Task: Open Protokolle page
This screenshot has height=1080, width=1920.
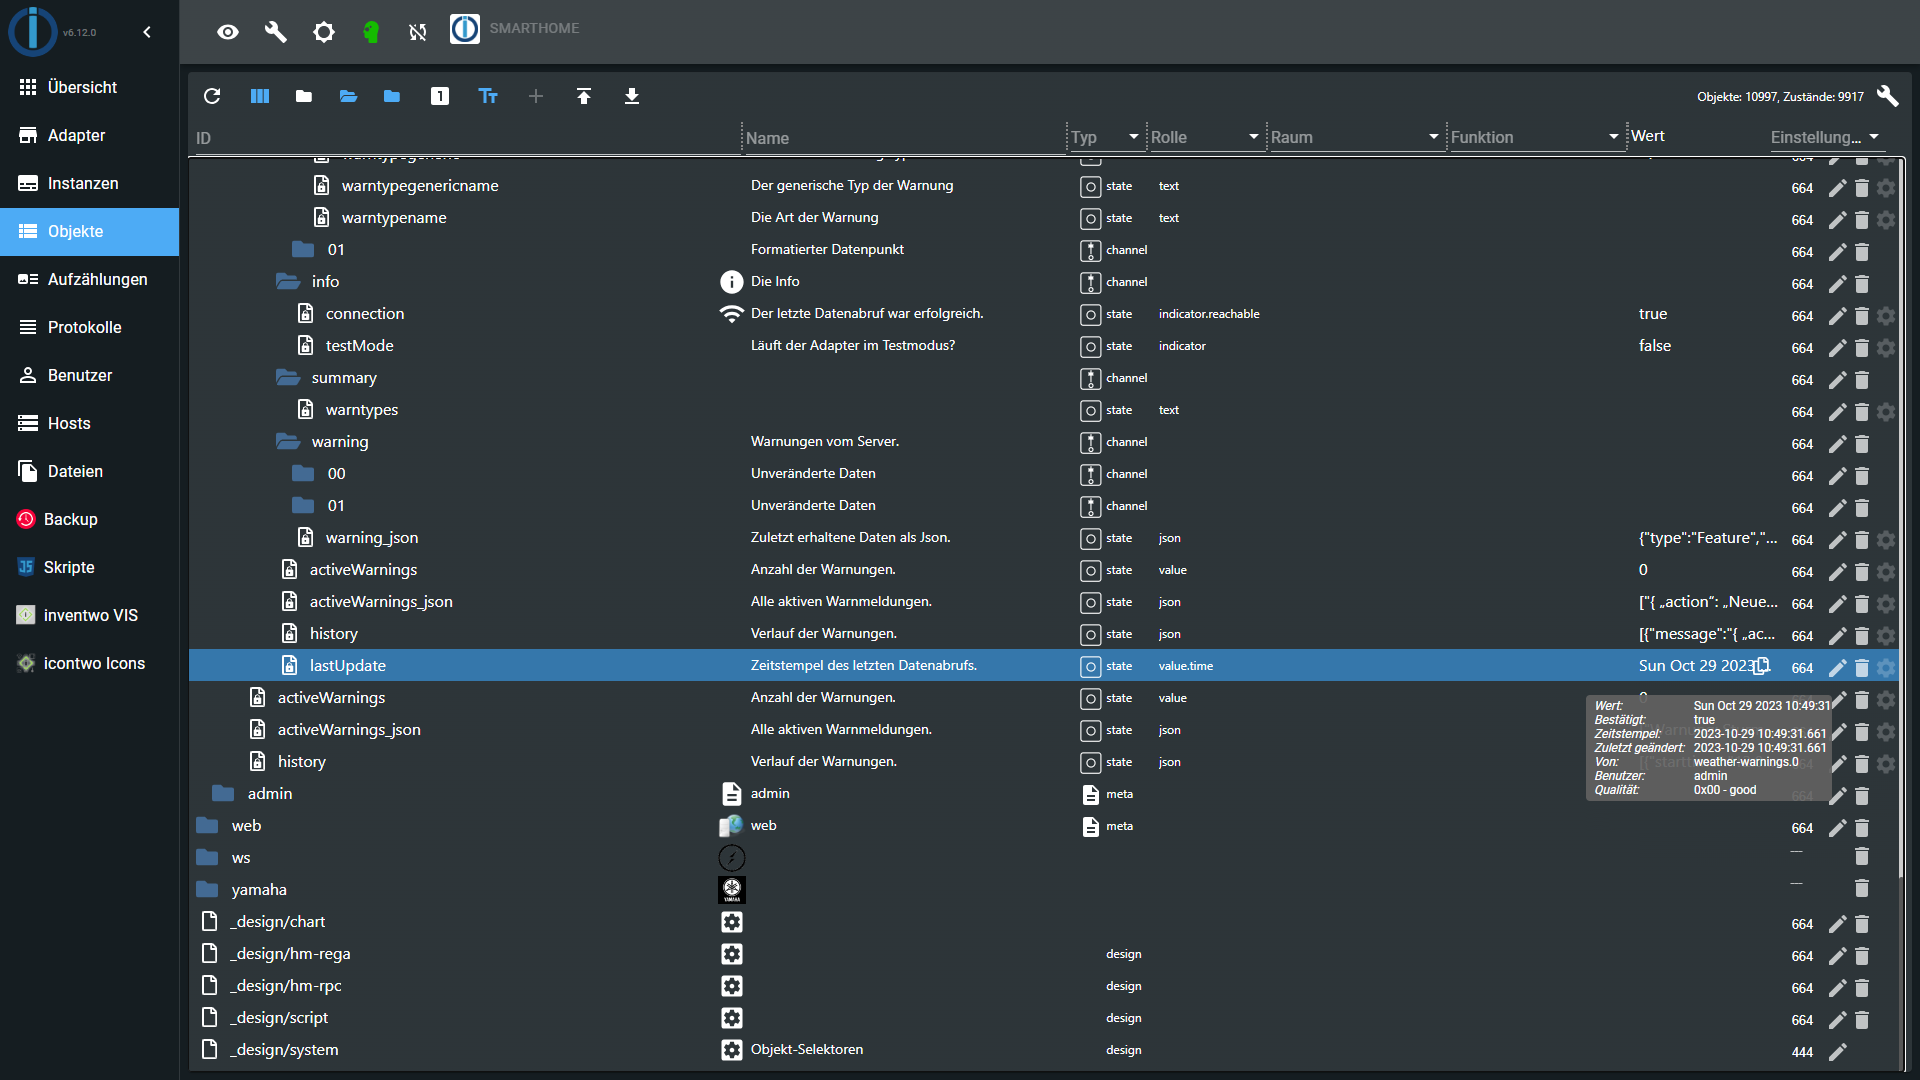Action: coord(90,327)
